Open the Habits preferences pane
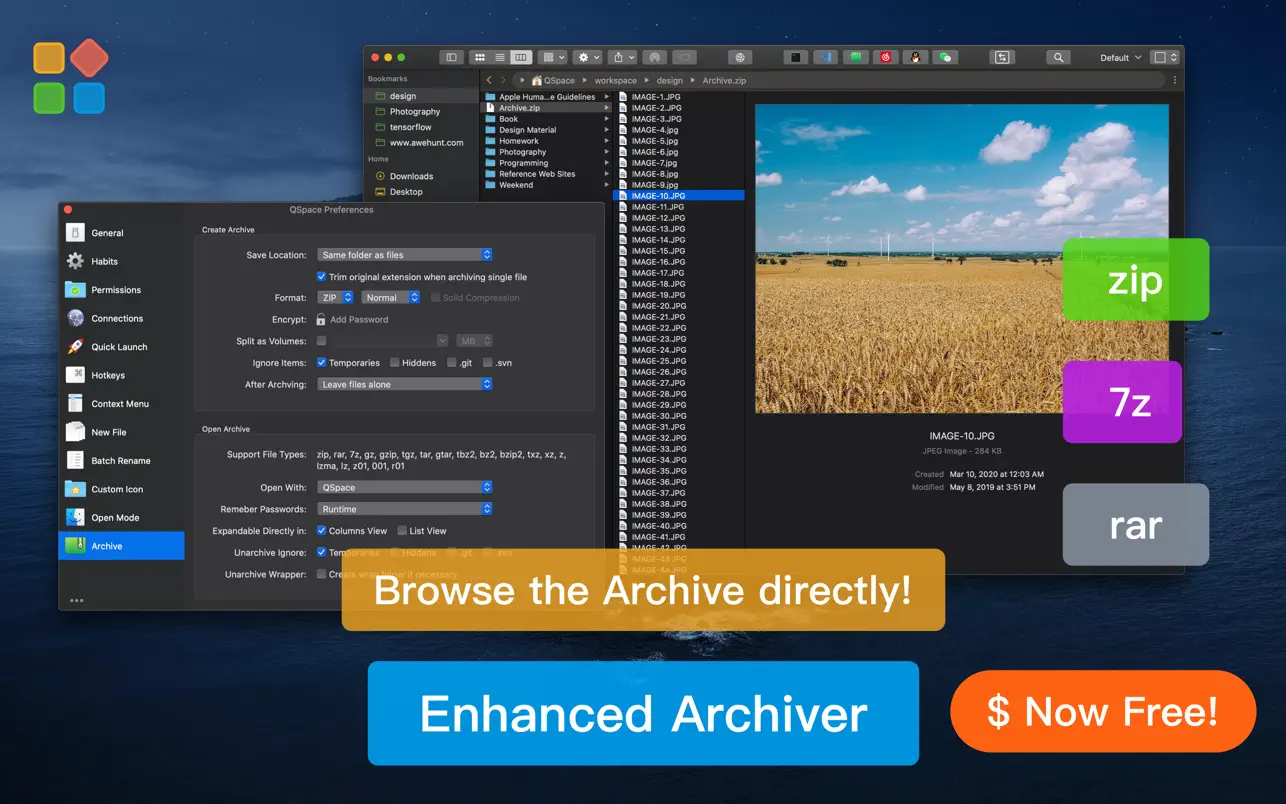This screenshot has width=1286, height=804. (x=121, y=261)
